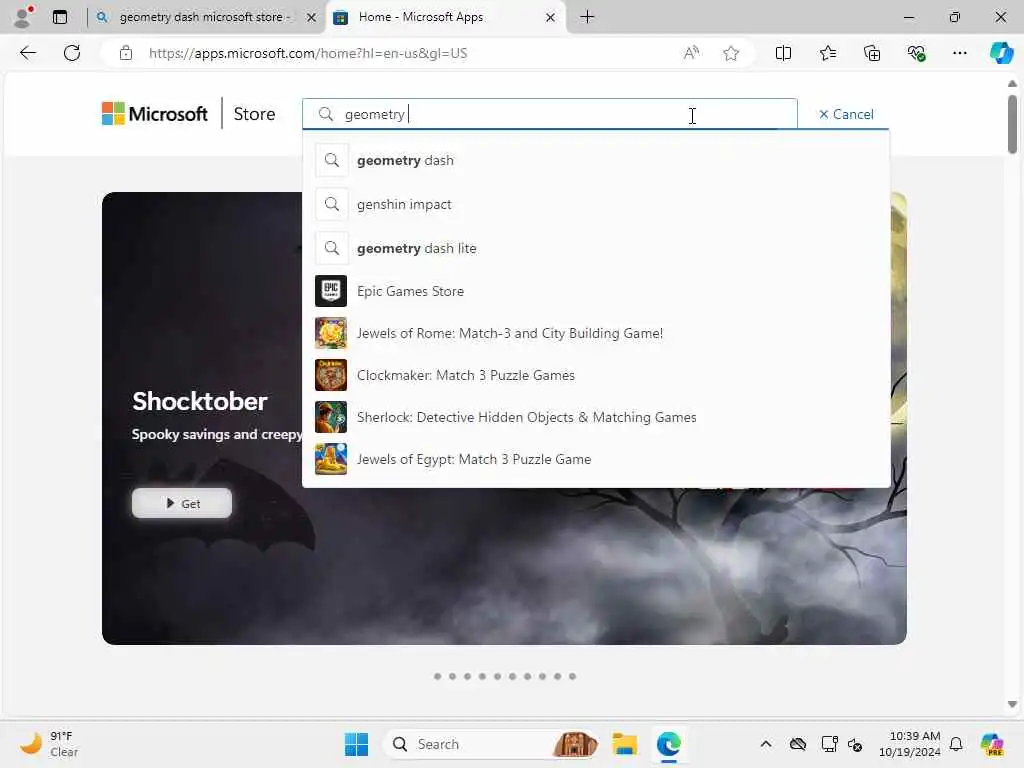Open tab actions menu

pos(60,17)
